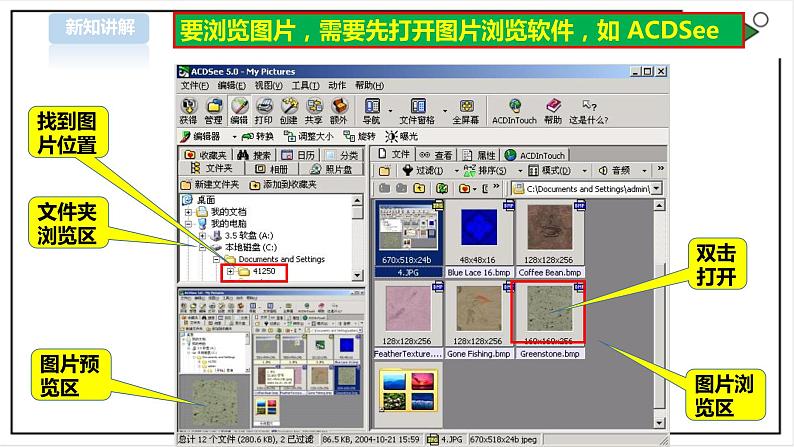Click the thumbnail pane scroll-down arrow
The height and width of the screenshot is (447, 794).
coord(659,422)
